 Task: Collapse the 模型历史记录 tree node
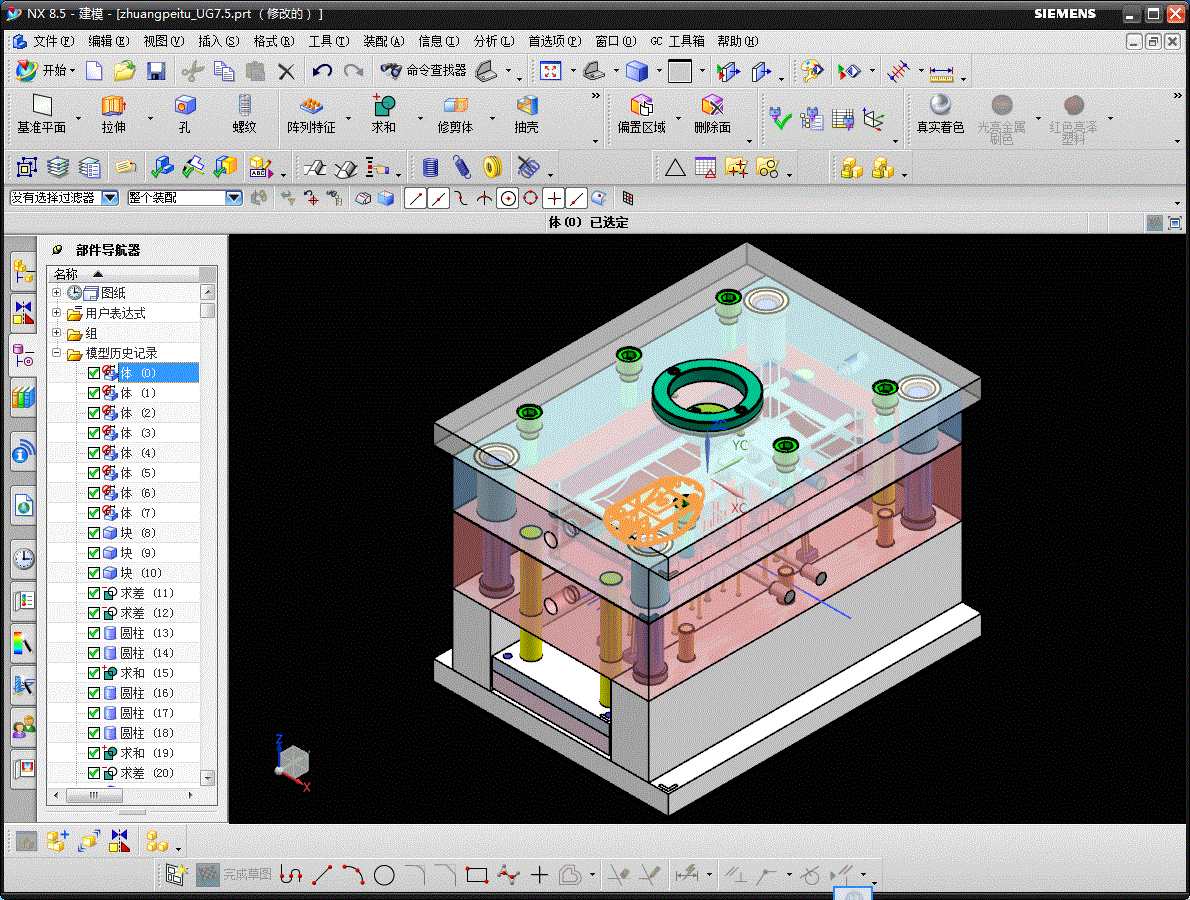[x=57, y=353]
